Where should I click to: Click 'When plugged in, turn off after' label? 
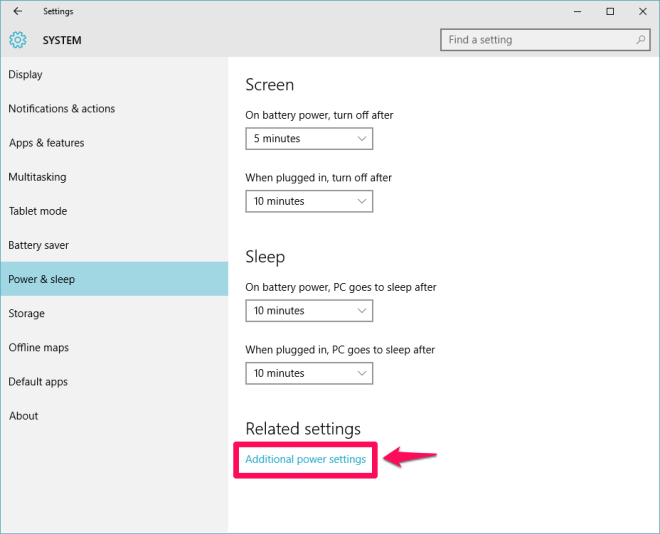[x=319, y=178]
